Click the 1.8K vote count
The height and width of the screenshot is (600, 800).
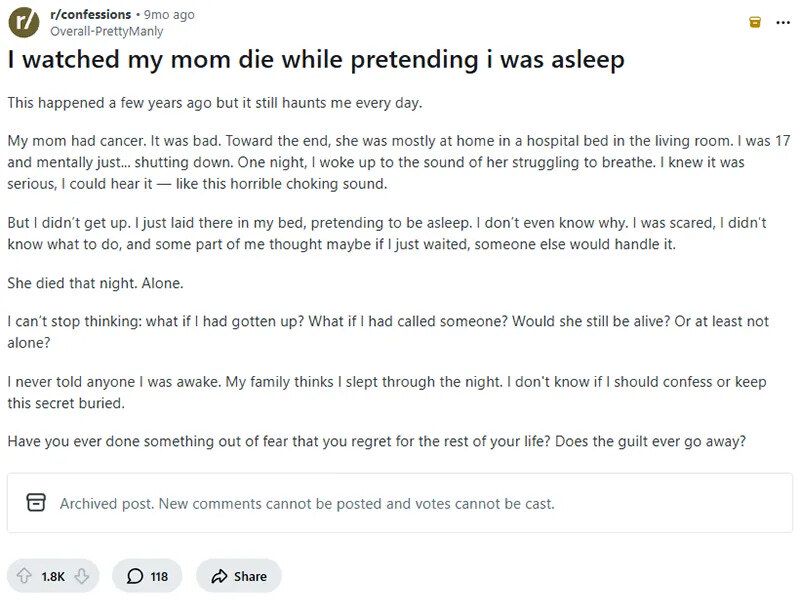(53, 576)
